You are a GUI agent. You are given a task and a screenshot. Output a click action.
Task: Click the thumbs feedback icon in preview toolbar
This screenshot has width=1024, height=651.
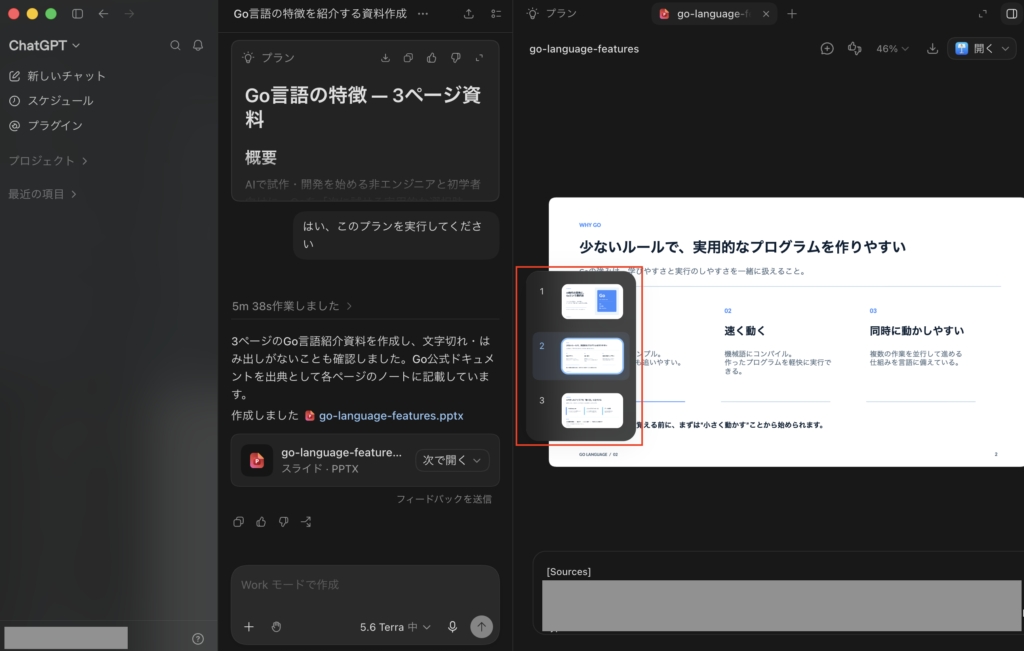(854, 49)
